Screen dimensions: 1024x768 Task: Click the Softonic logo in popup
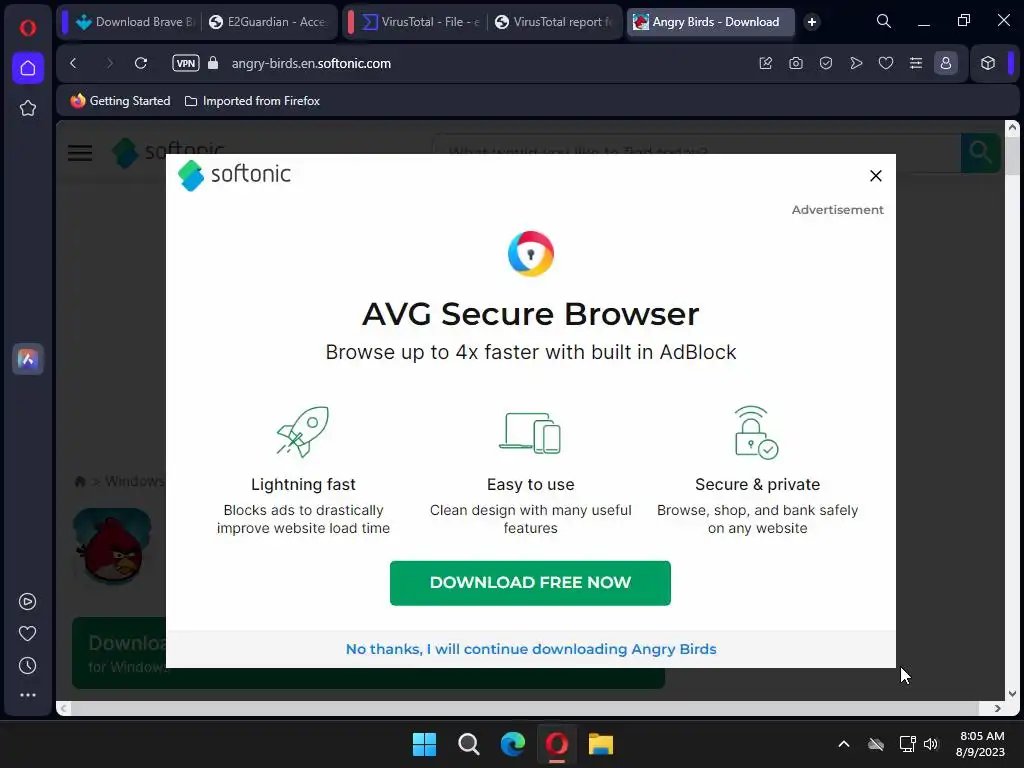point(234,175)
